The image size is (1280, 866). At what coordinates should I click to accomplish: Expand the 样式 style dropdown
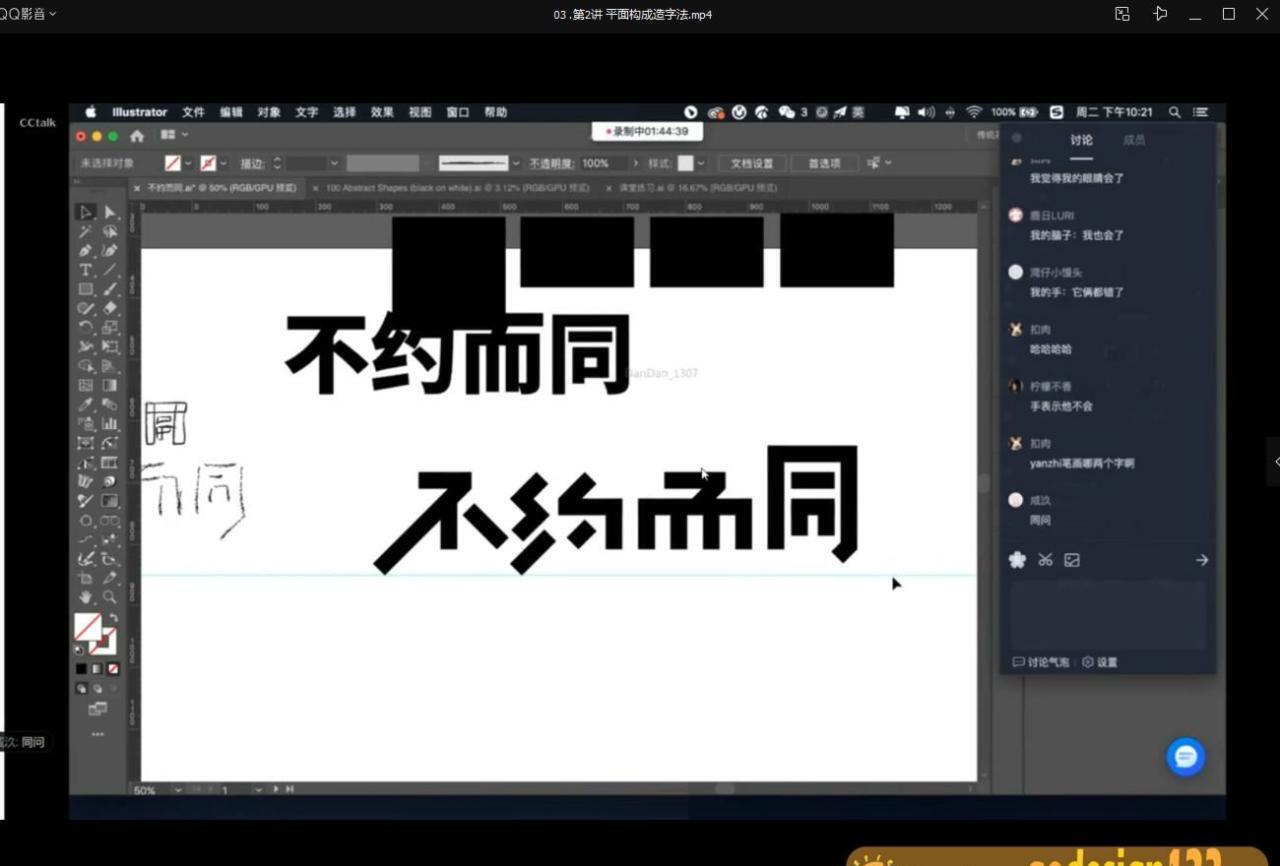700,162
